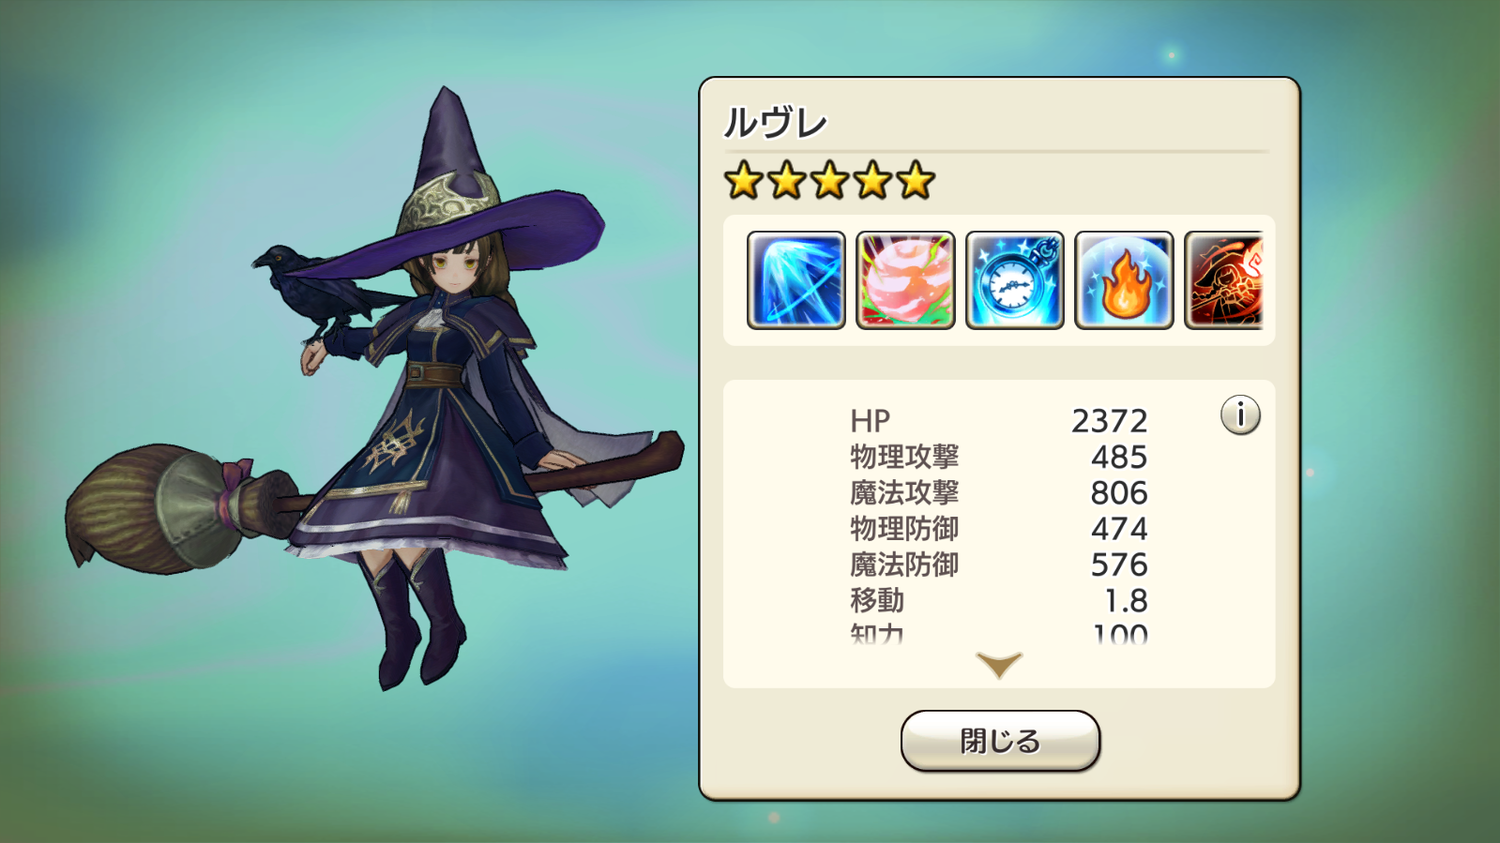Open the stats info (i) icon
Screen dimensions: 1500x843
pos(1240,414)
